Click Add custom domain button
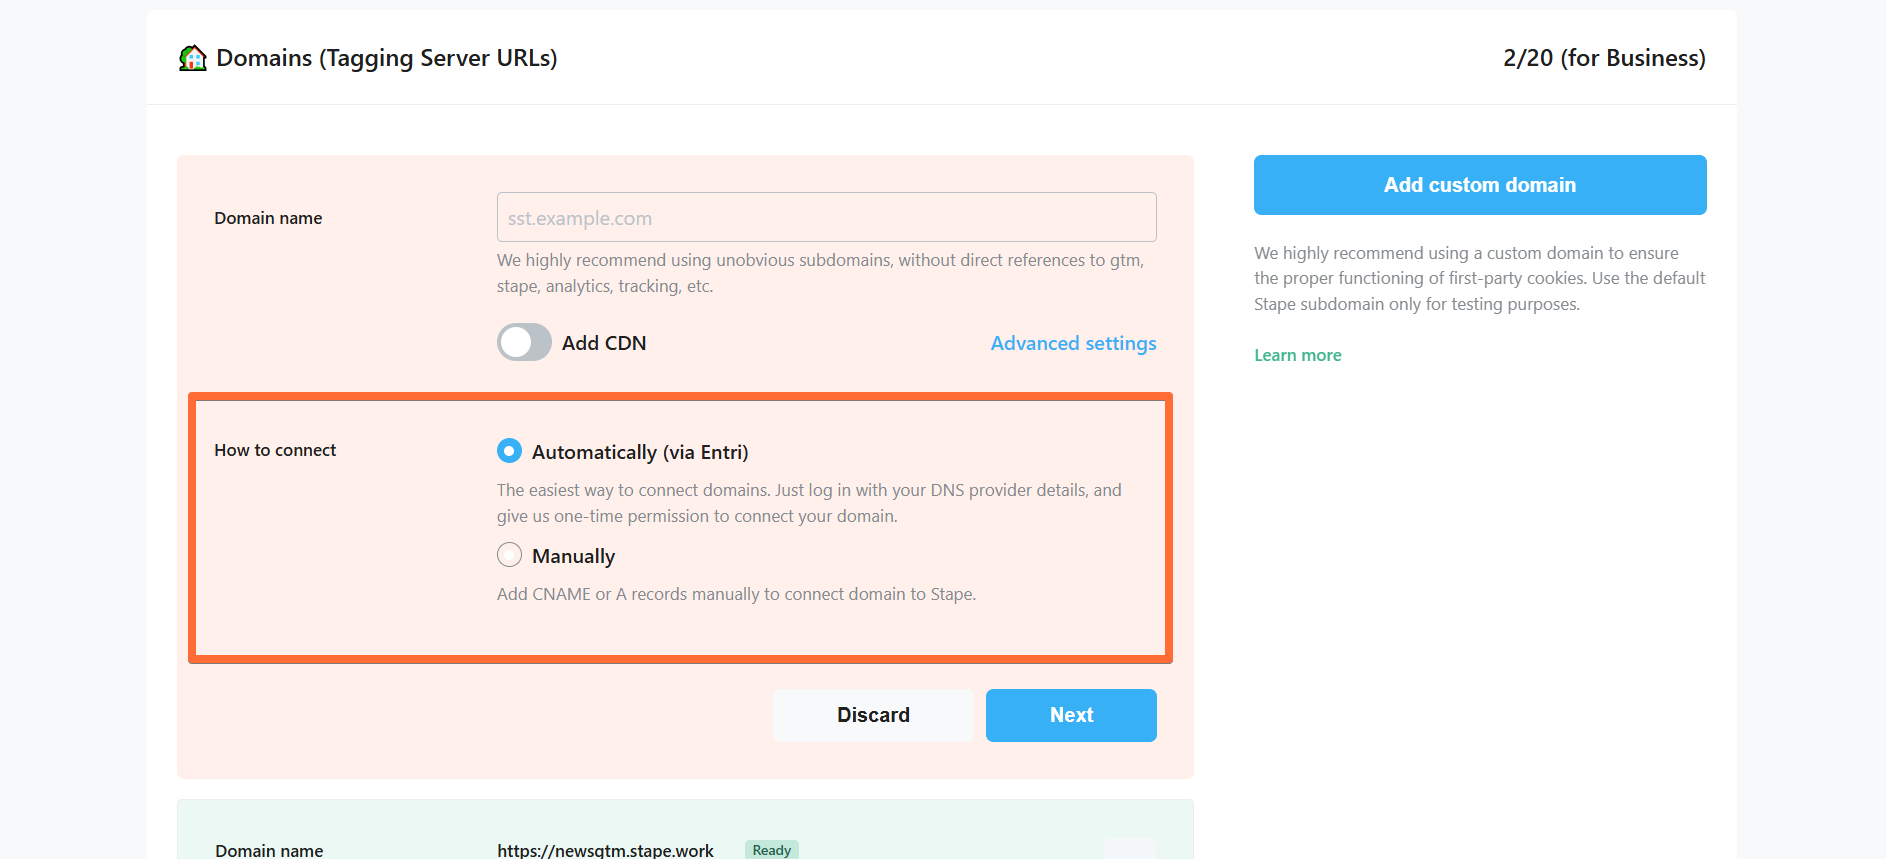 pos(1480,185)
